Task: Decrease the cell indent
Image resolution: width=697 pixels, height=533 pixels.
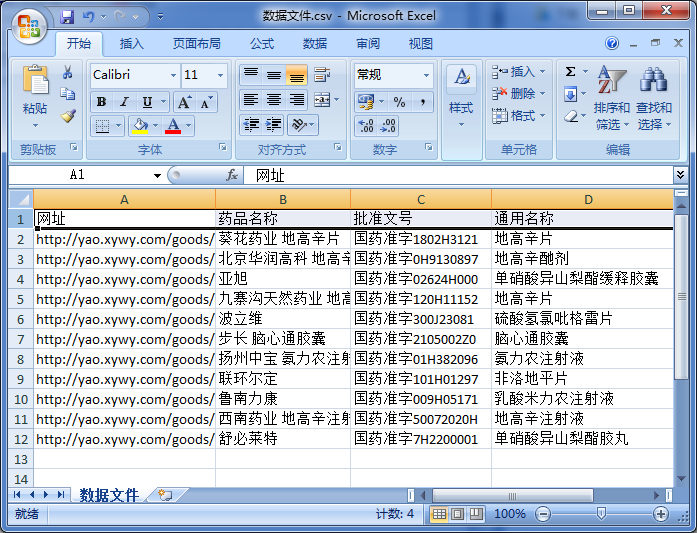Action: pyautogui.click(x=251, y=125)
